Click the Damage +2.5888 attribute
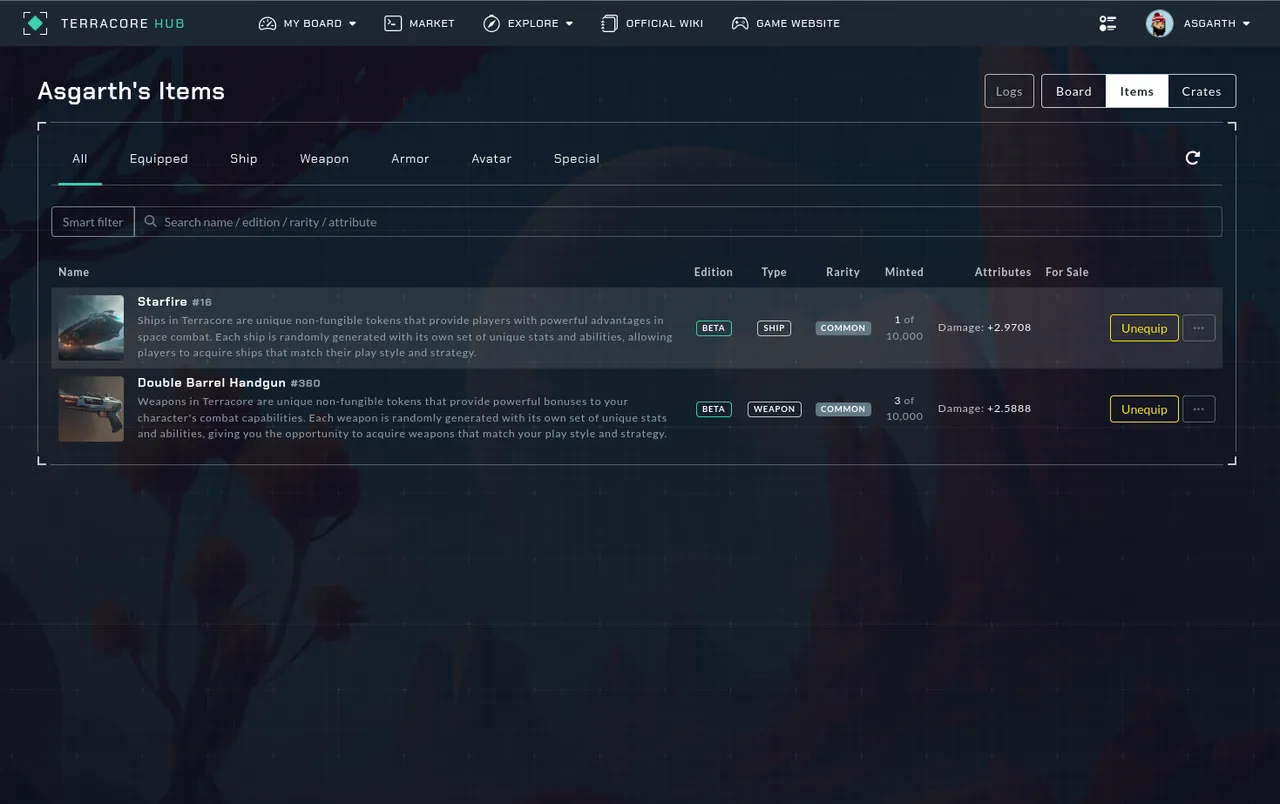This screenshot has height=804, width=1280. (x=984, y=409)
